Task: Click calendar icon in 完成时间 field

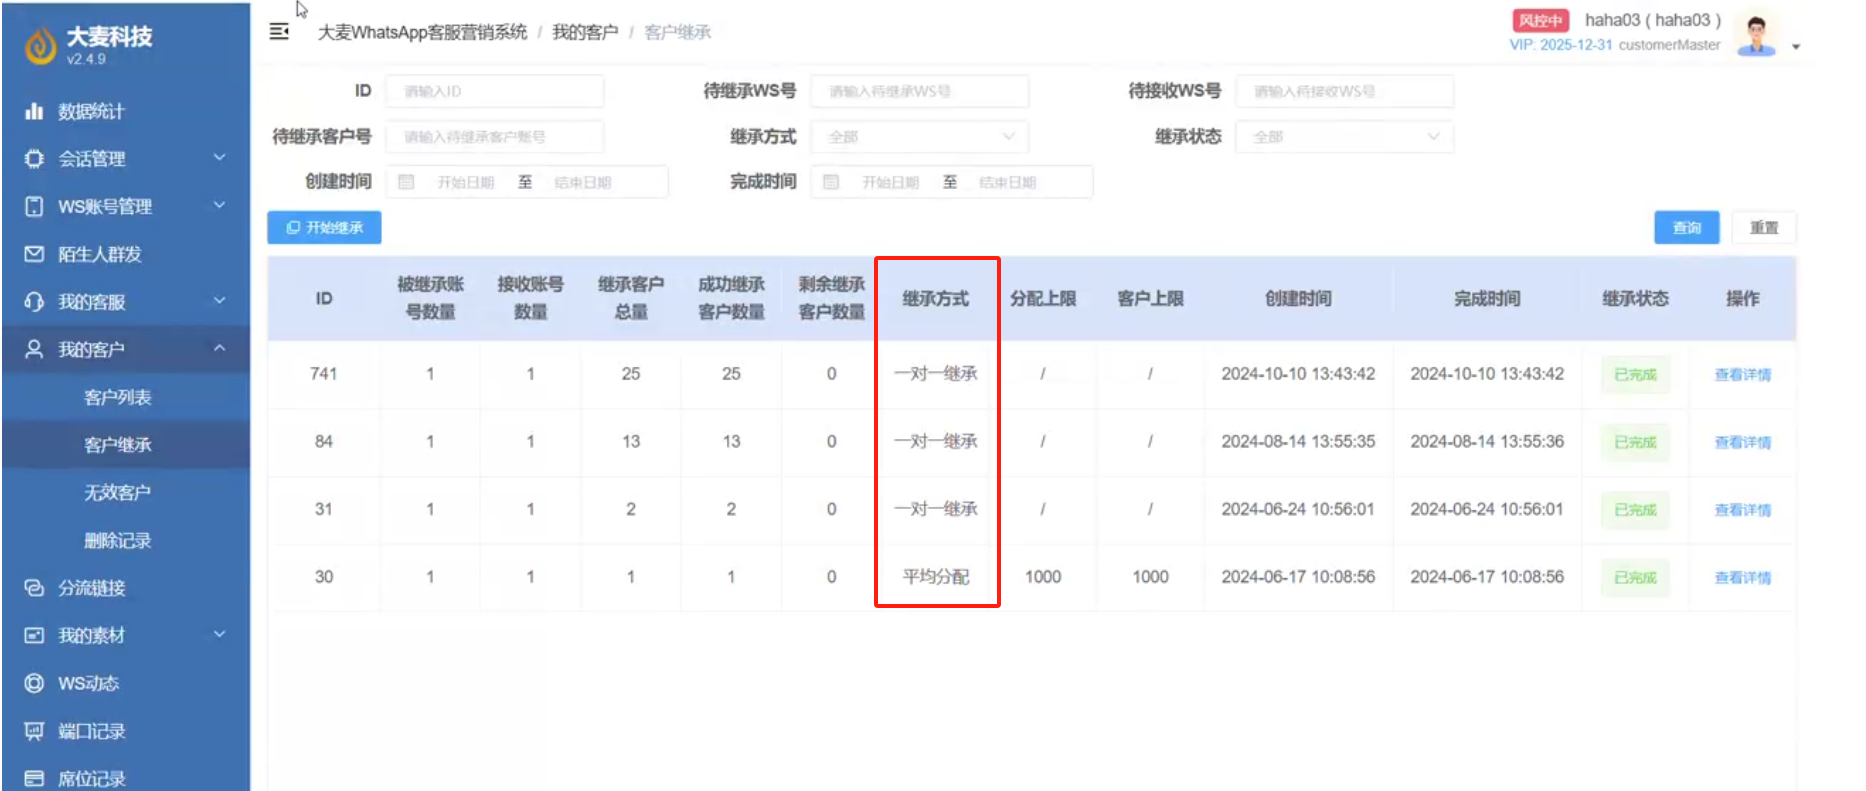Action: tap(831, 182)
